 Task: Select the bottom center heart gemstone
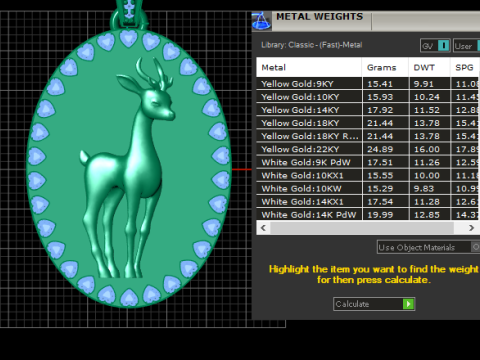pyautogui.click(x=129, y=297)
